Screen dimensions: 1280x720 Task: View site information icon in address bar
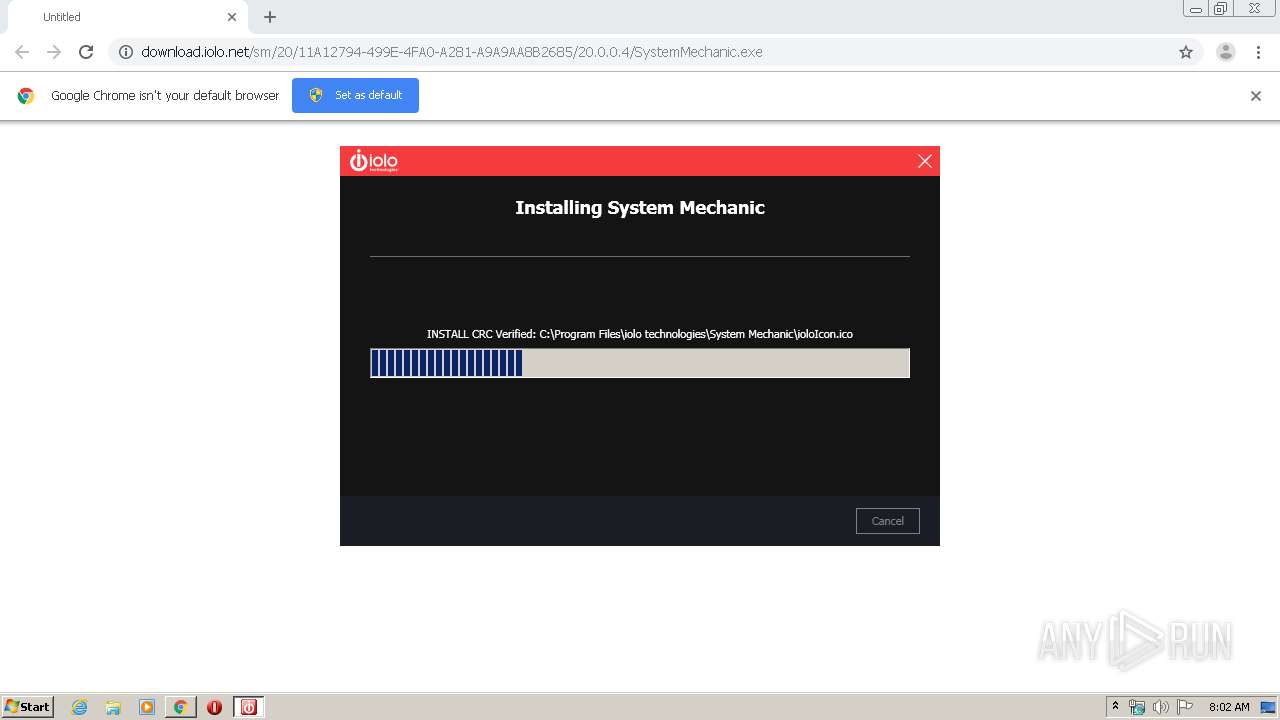[126, 52]
